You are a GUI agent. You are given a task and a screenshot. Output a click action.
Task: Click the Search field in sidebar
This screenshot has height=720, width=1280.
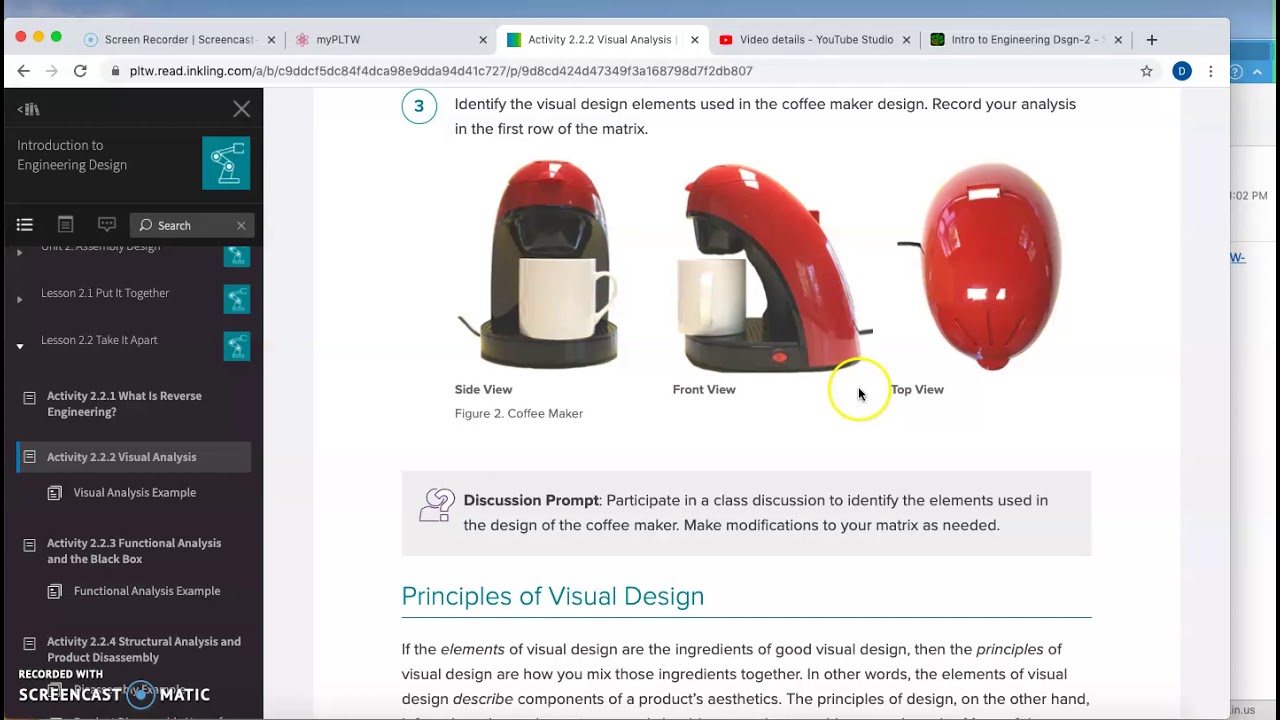[x=192, y=226]
